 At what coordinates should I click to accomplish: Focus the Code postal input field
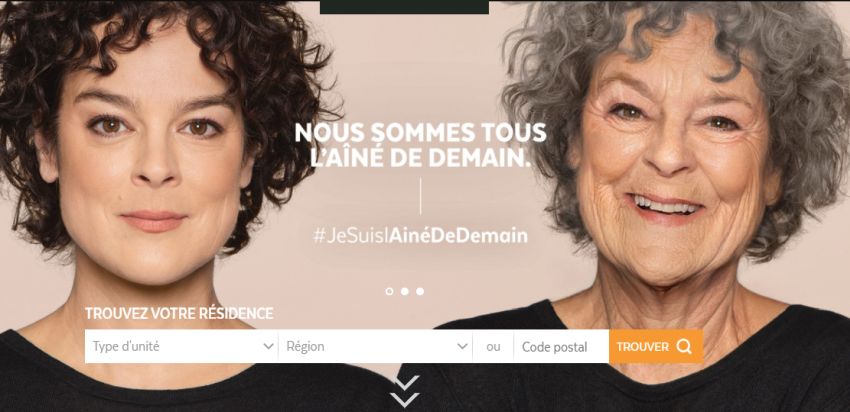pos(561,346)
